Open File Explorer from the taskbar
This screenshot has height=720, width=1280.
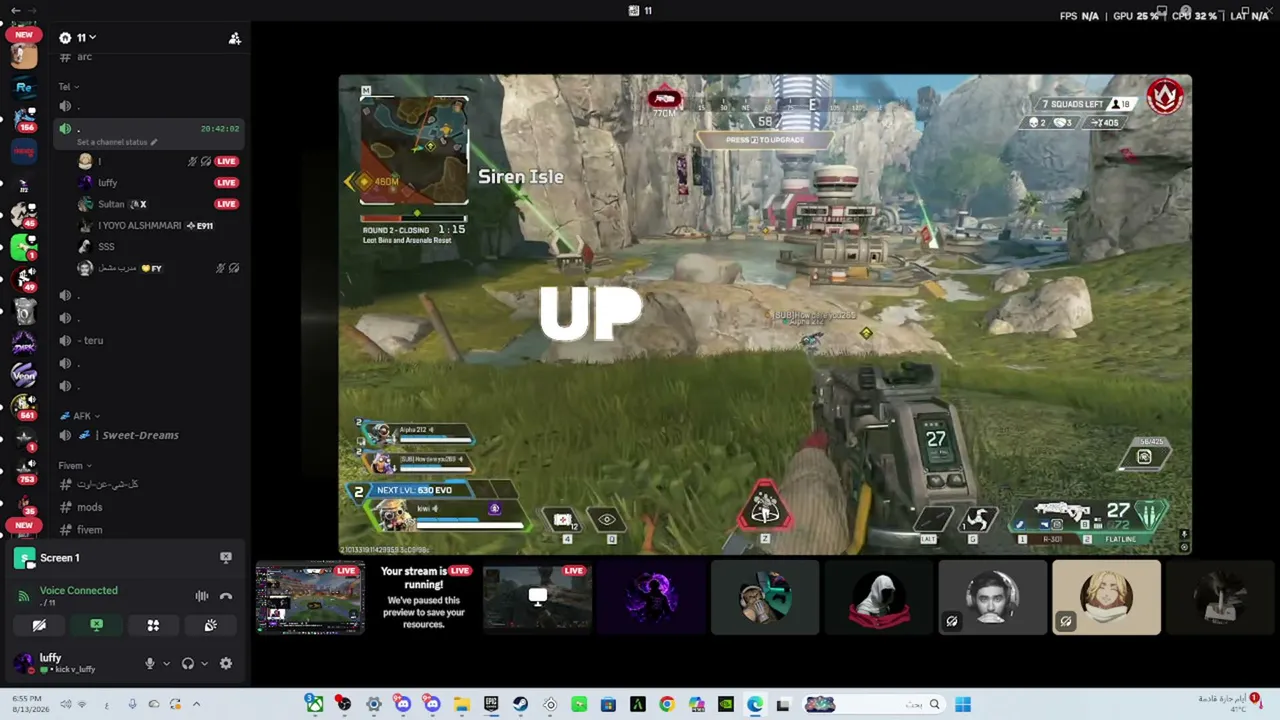[x=461, y=704]
